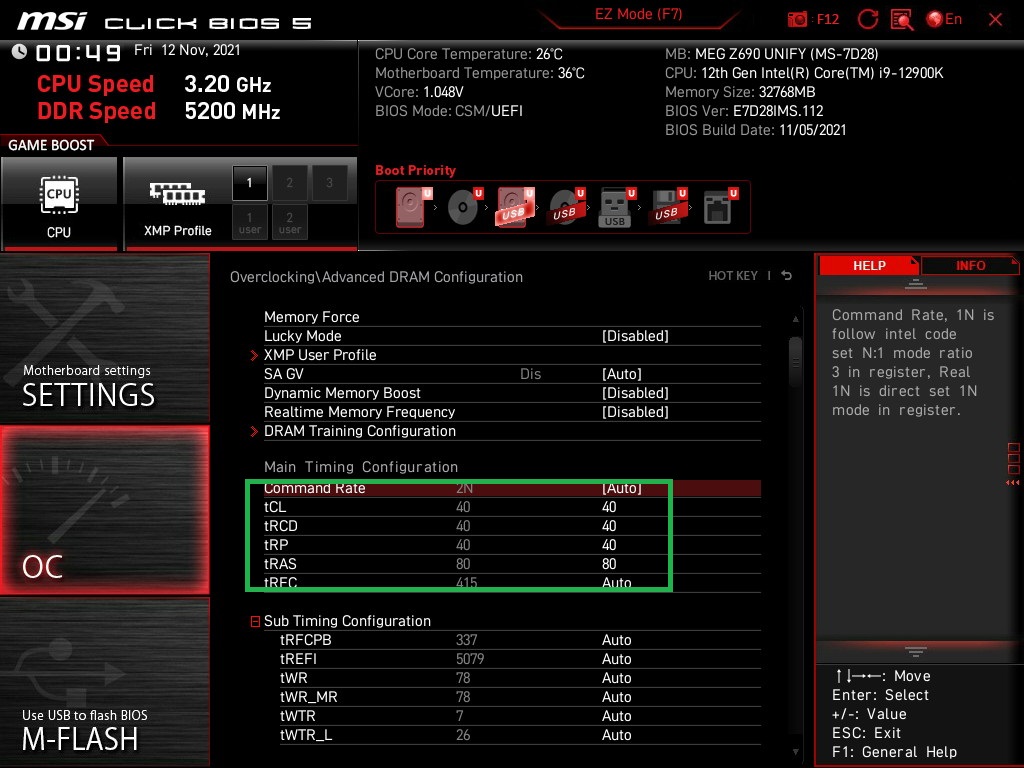This screenshot has height=768, width=1024.
Task: Select USB key boot device icon
Action: [x=616, y=207]
